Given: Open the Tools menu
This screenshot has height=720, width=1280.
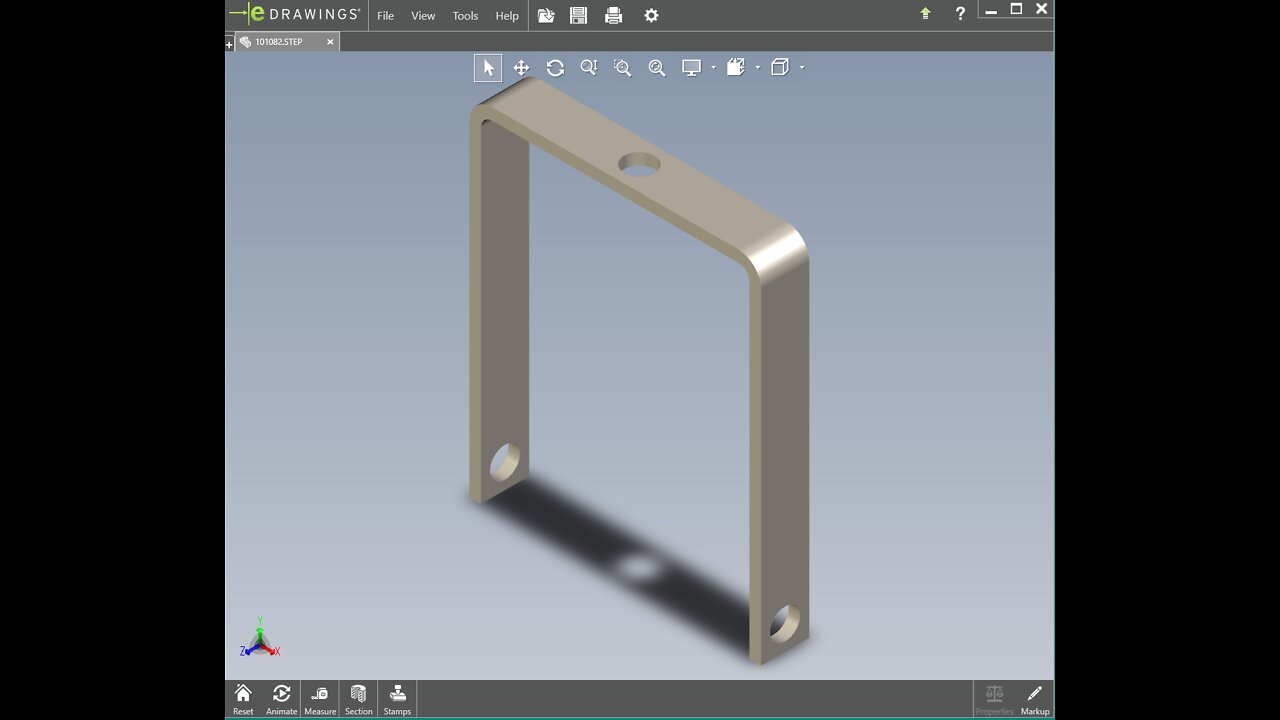Looking at the screenshot, I should point(465,16).
